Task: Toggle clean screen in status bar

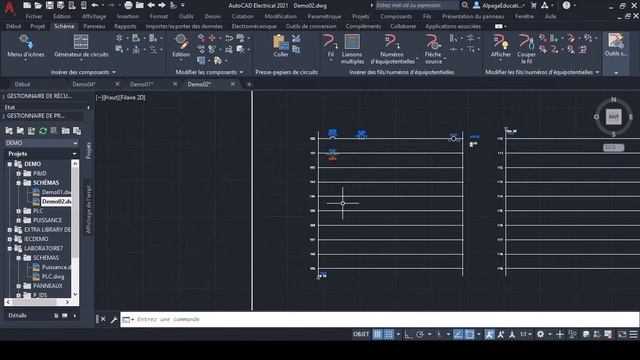Action: (622, 334)
